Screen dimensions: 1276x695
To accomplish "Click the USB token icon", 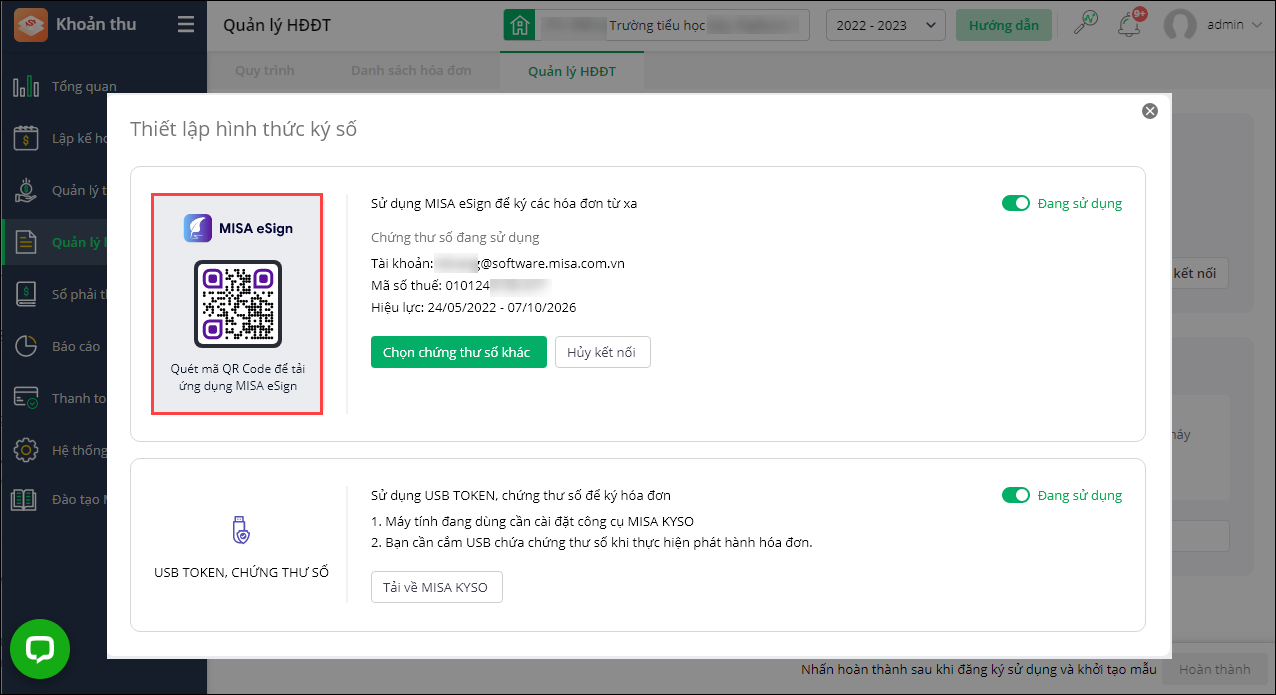I will [x=241, y=530].
